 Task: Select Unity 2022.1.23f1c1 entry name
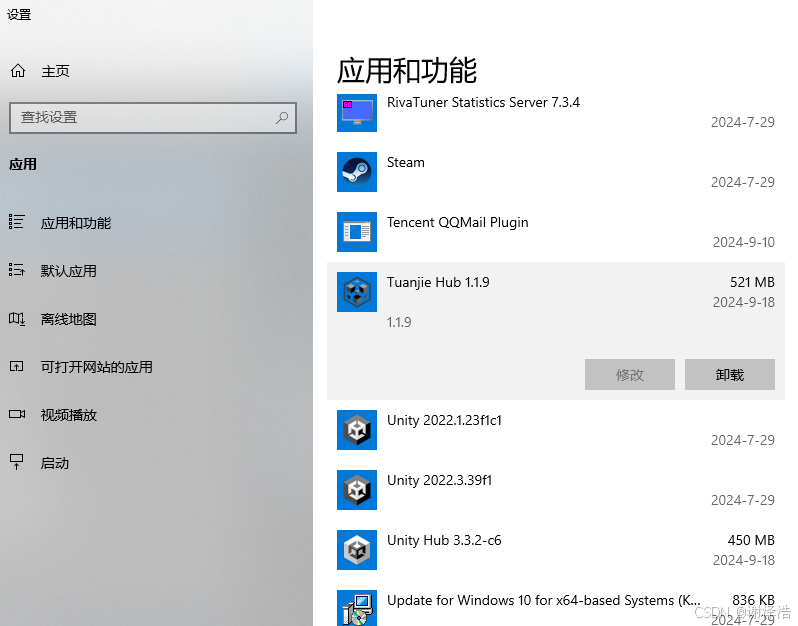(x=444, y=420)
